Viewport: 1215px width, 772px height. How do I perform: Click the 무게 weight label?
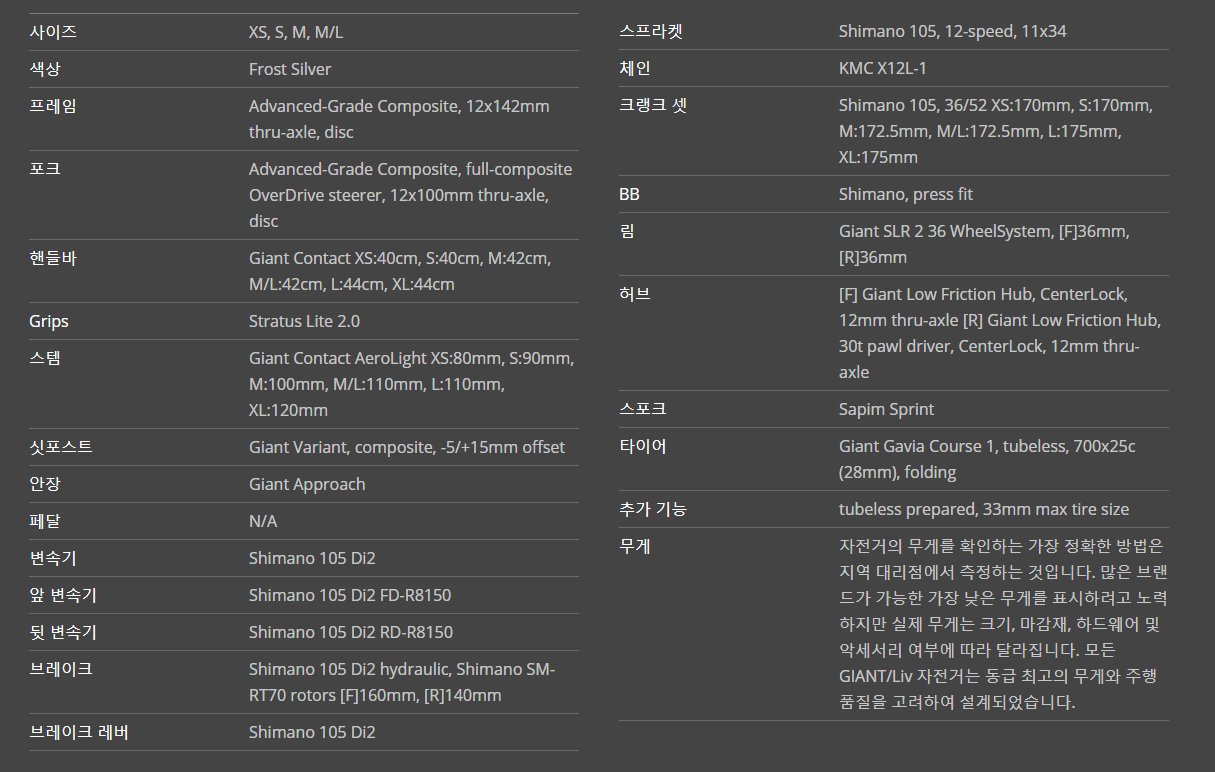[x=635, y=546]
